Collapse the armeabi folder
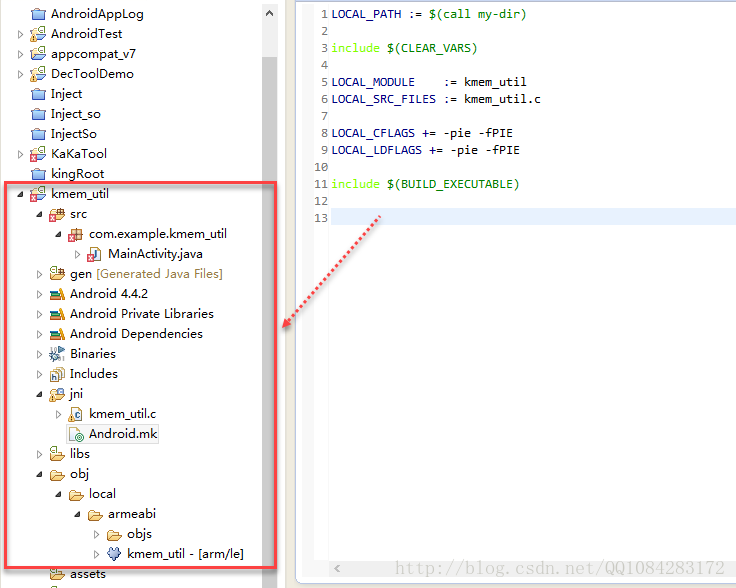This screenshot has width=736, height=588. [x=77, y=515]
